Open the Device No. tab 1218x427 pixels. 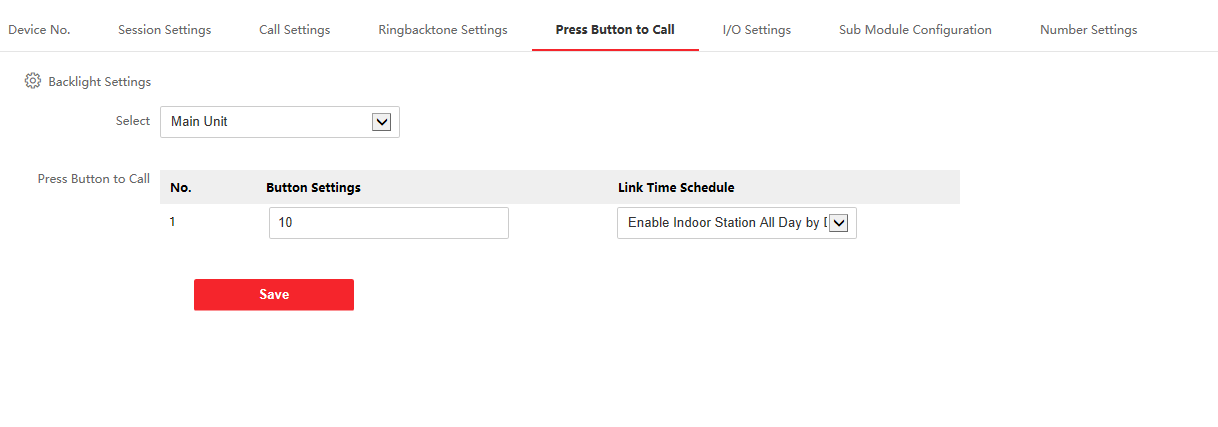(x=39, y=30)
